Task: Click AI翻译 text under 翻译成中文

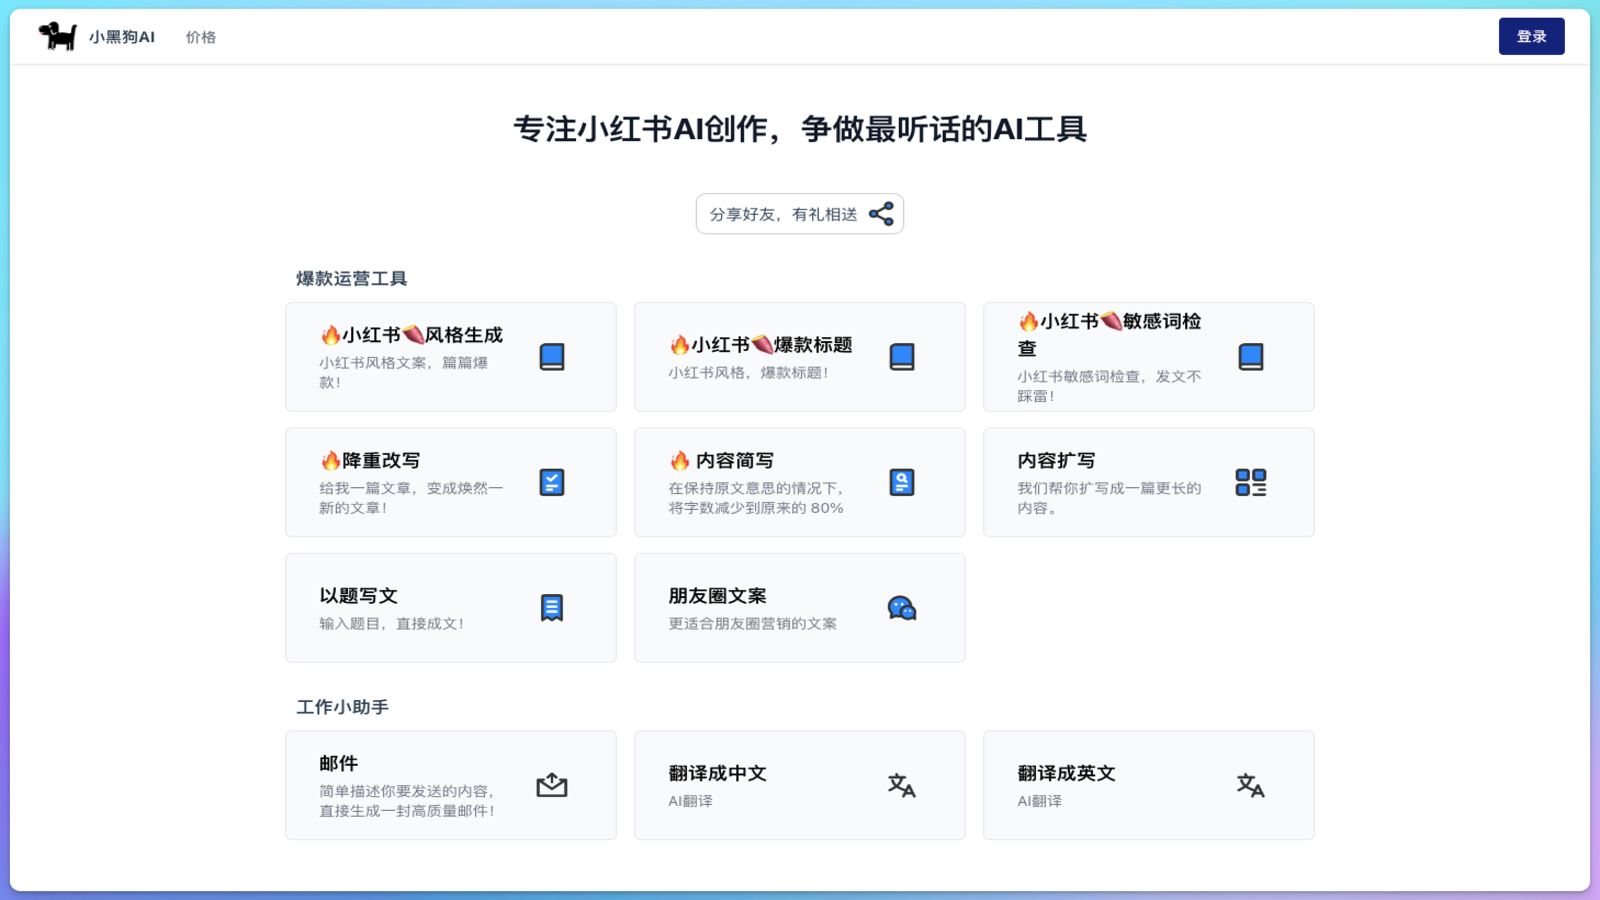Action: pyautogui.click(x=691, y=801)
